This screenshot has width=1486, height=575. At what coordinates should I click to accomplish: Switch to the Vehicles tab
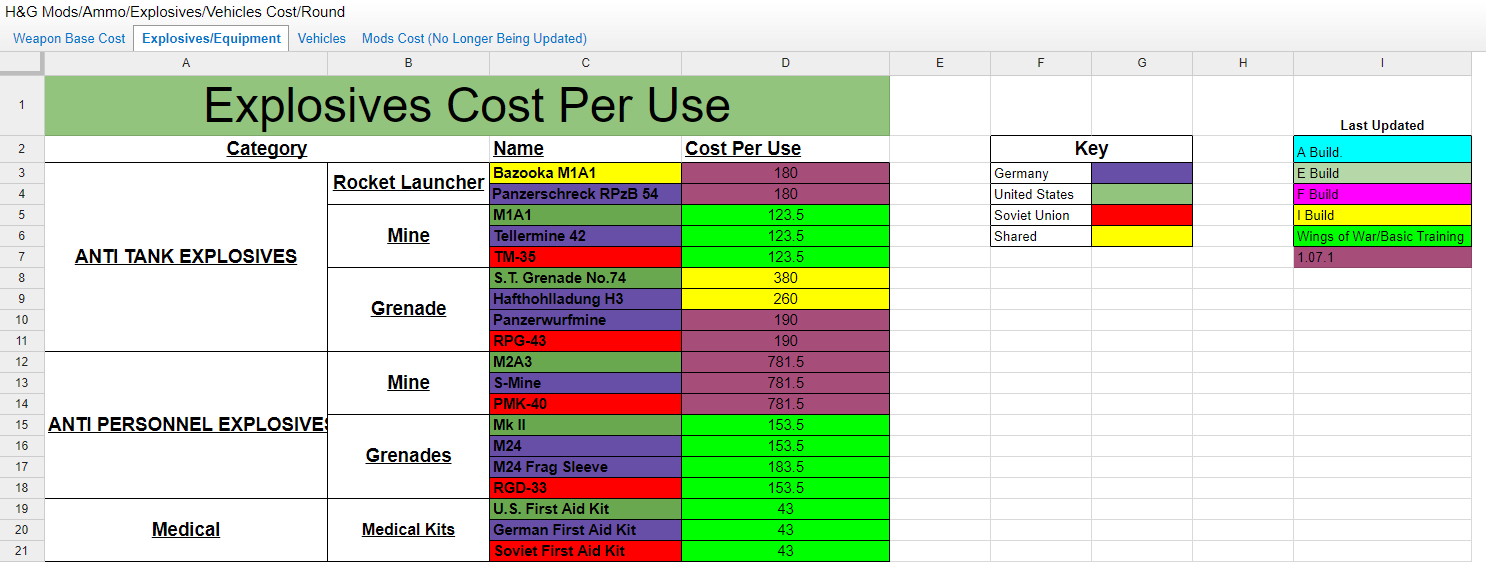click(x=322, y=38)
